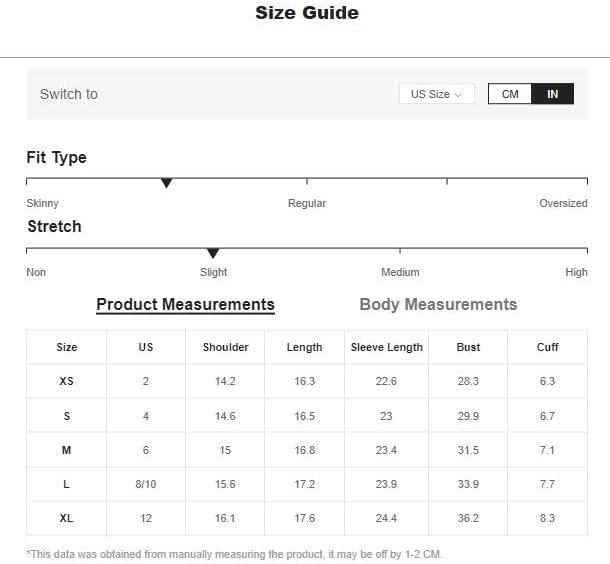Click the High stretch label
The width and height of the screenshot is (610, 564).
point(576,272)
